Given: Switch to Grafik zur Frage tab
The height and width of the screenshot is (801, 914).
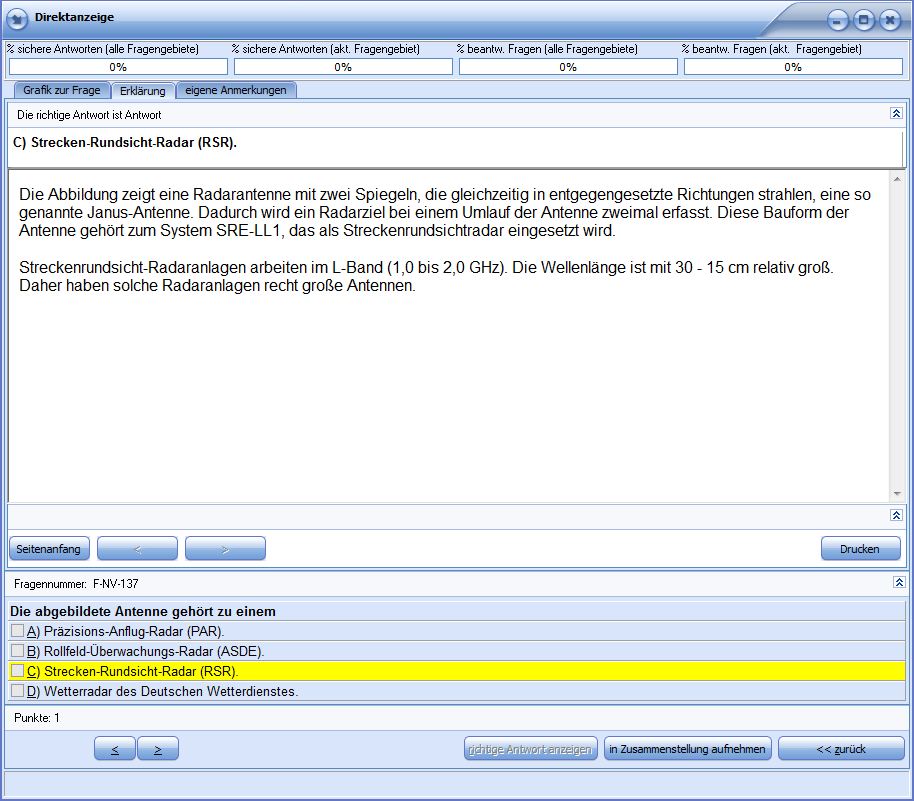Looking at the screenshot, I should tap(62, 90).
